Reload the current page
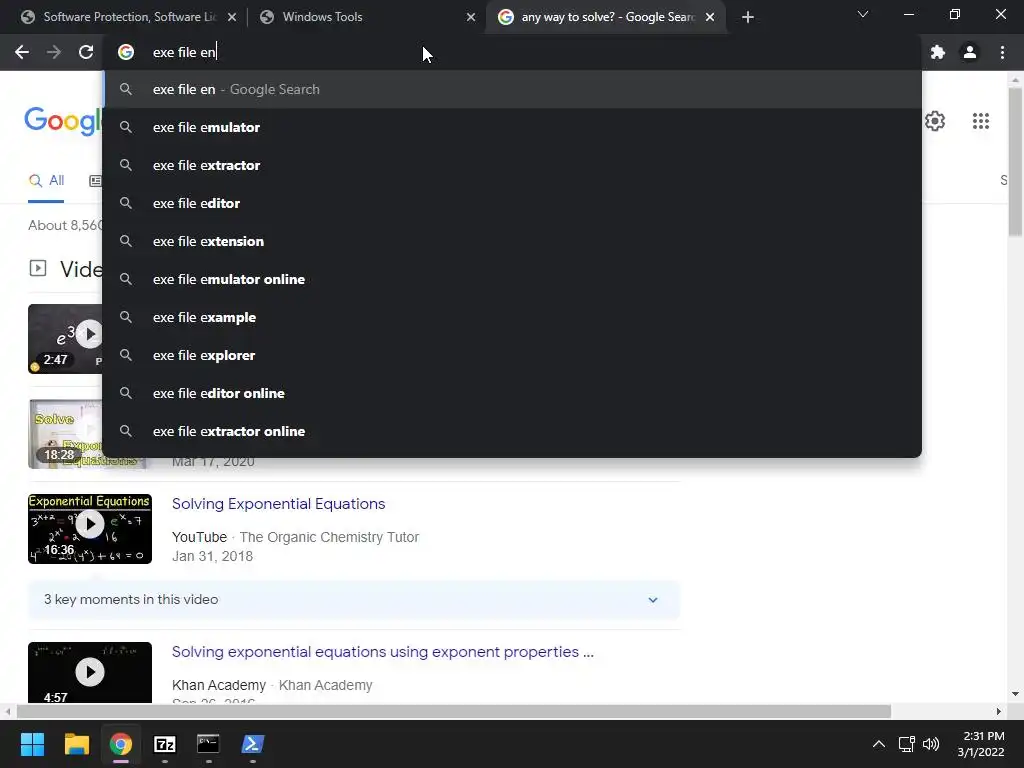Screen dimensions: 1024x768 [86, 52]
